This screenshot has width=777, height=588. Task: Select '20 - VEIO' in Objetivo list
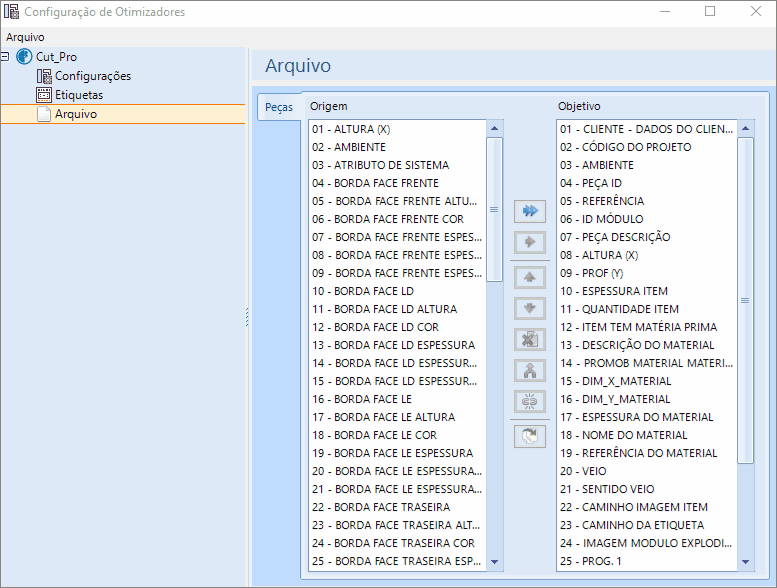[x=582, y=471]
